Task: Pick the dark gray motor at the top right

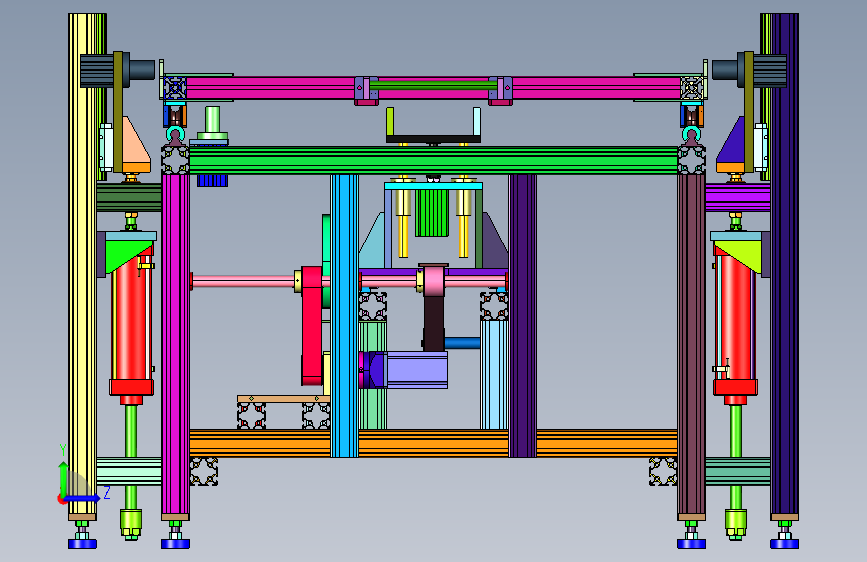Action: 749,70
